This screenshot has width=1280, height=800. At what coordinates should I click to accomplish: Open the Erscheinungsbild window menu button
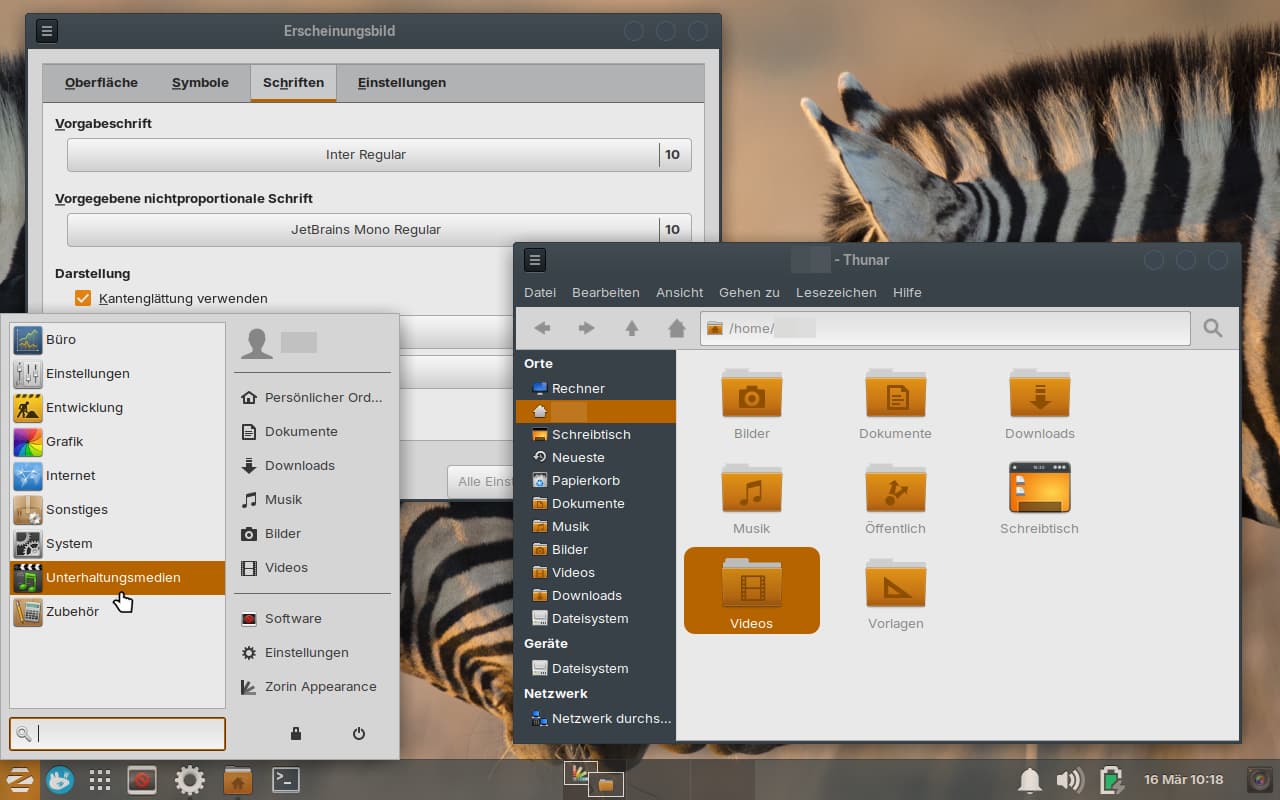click(x=47, y=31)
